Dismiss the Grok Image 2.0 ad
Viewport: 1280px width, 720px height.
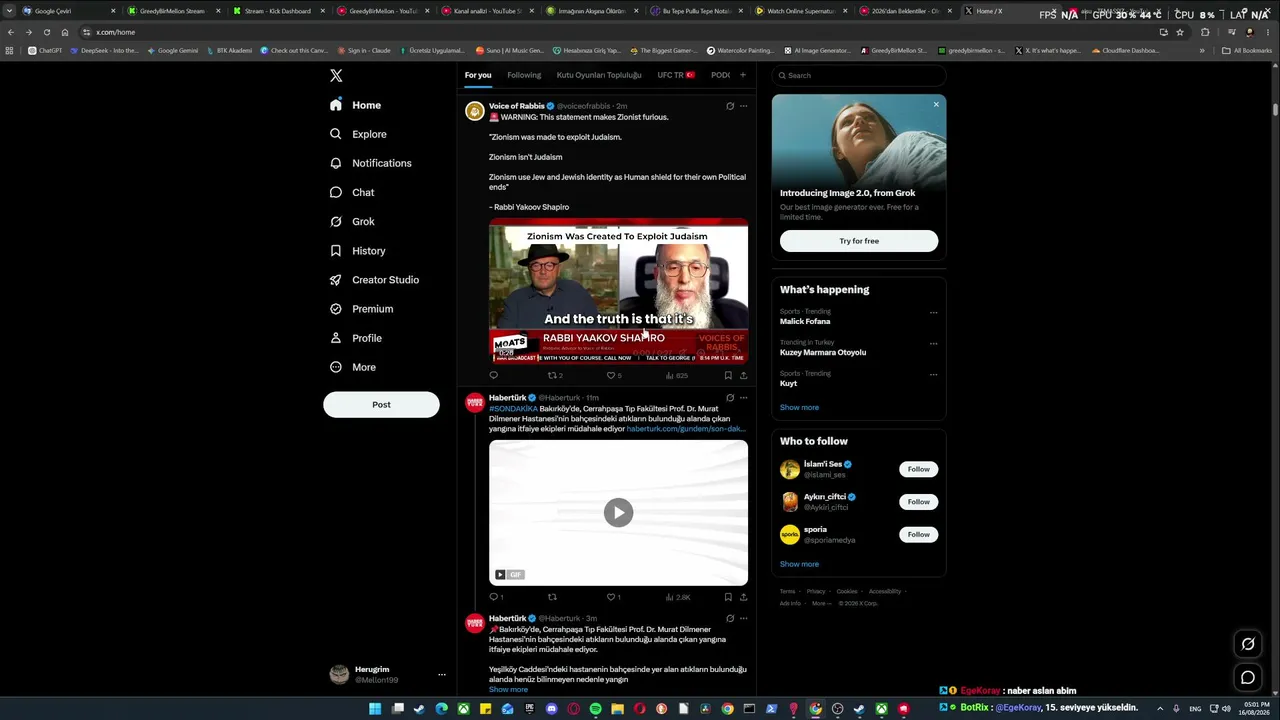[936, 104]
